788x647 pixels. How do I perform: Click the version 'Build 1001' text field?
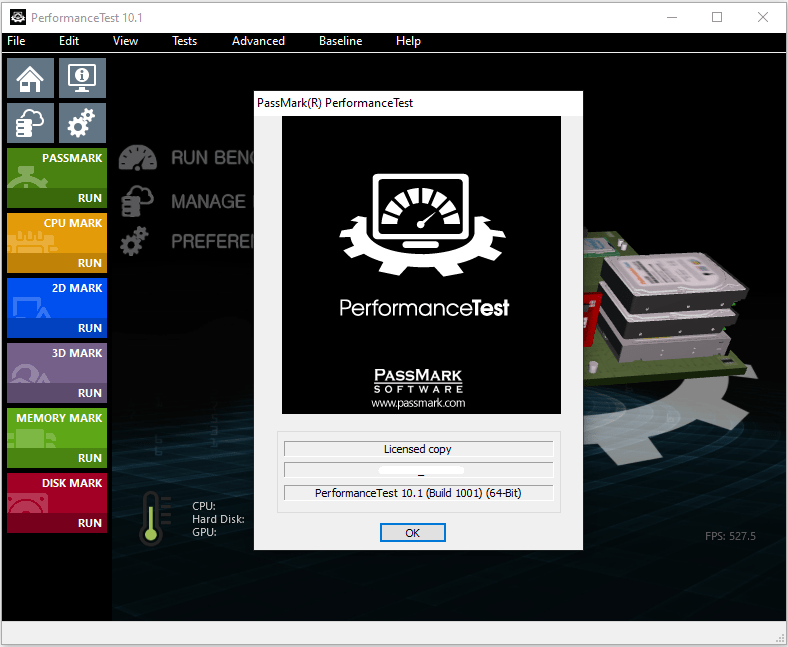coord(418,493)
